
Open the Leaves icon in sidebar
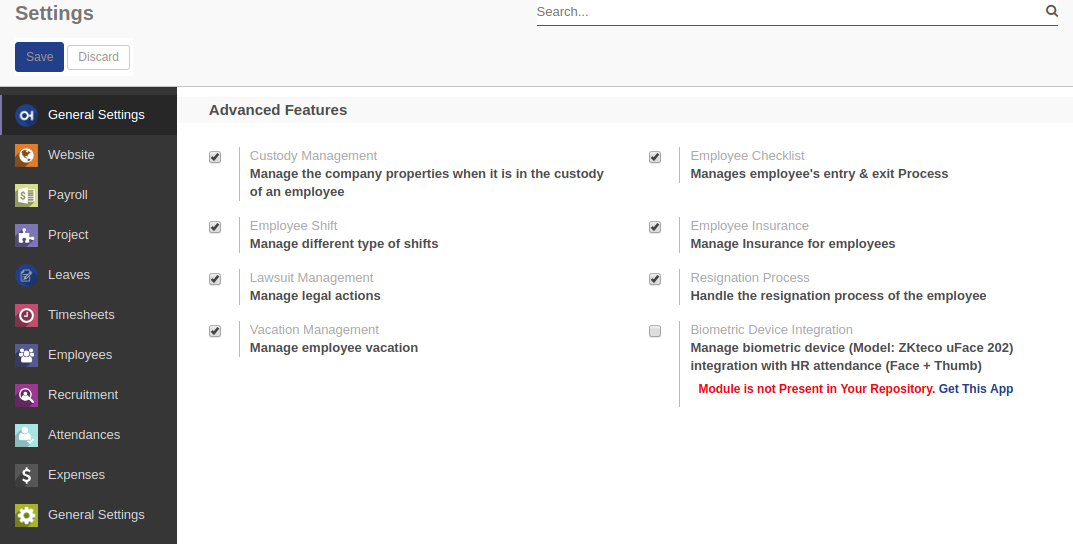(x=27, y=275)
